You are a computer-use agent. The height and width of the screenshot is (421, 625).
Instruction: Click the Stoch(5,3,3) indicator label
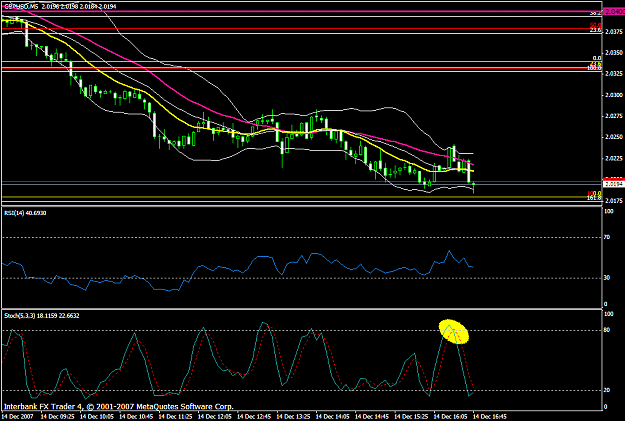click(x=42, y=316)
